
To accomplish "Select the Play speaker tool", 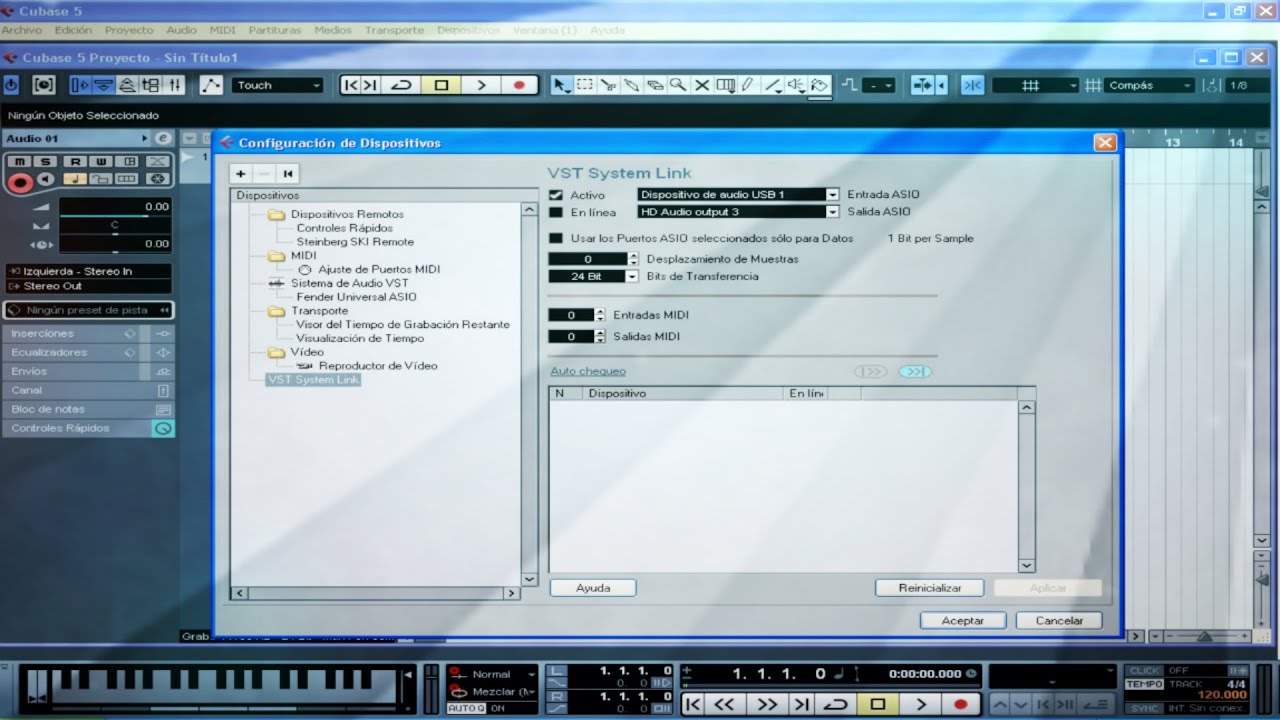I will coord(797,85).
